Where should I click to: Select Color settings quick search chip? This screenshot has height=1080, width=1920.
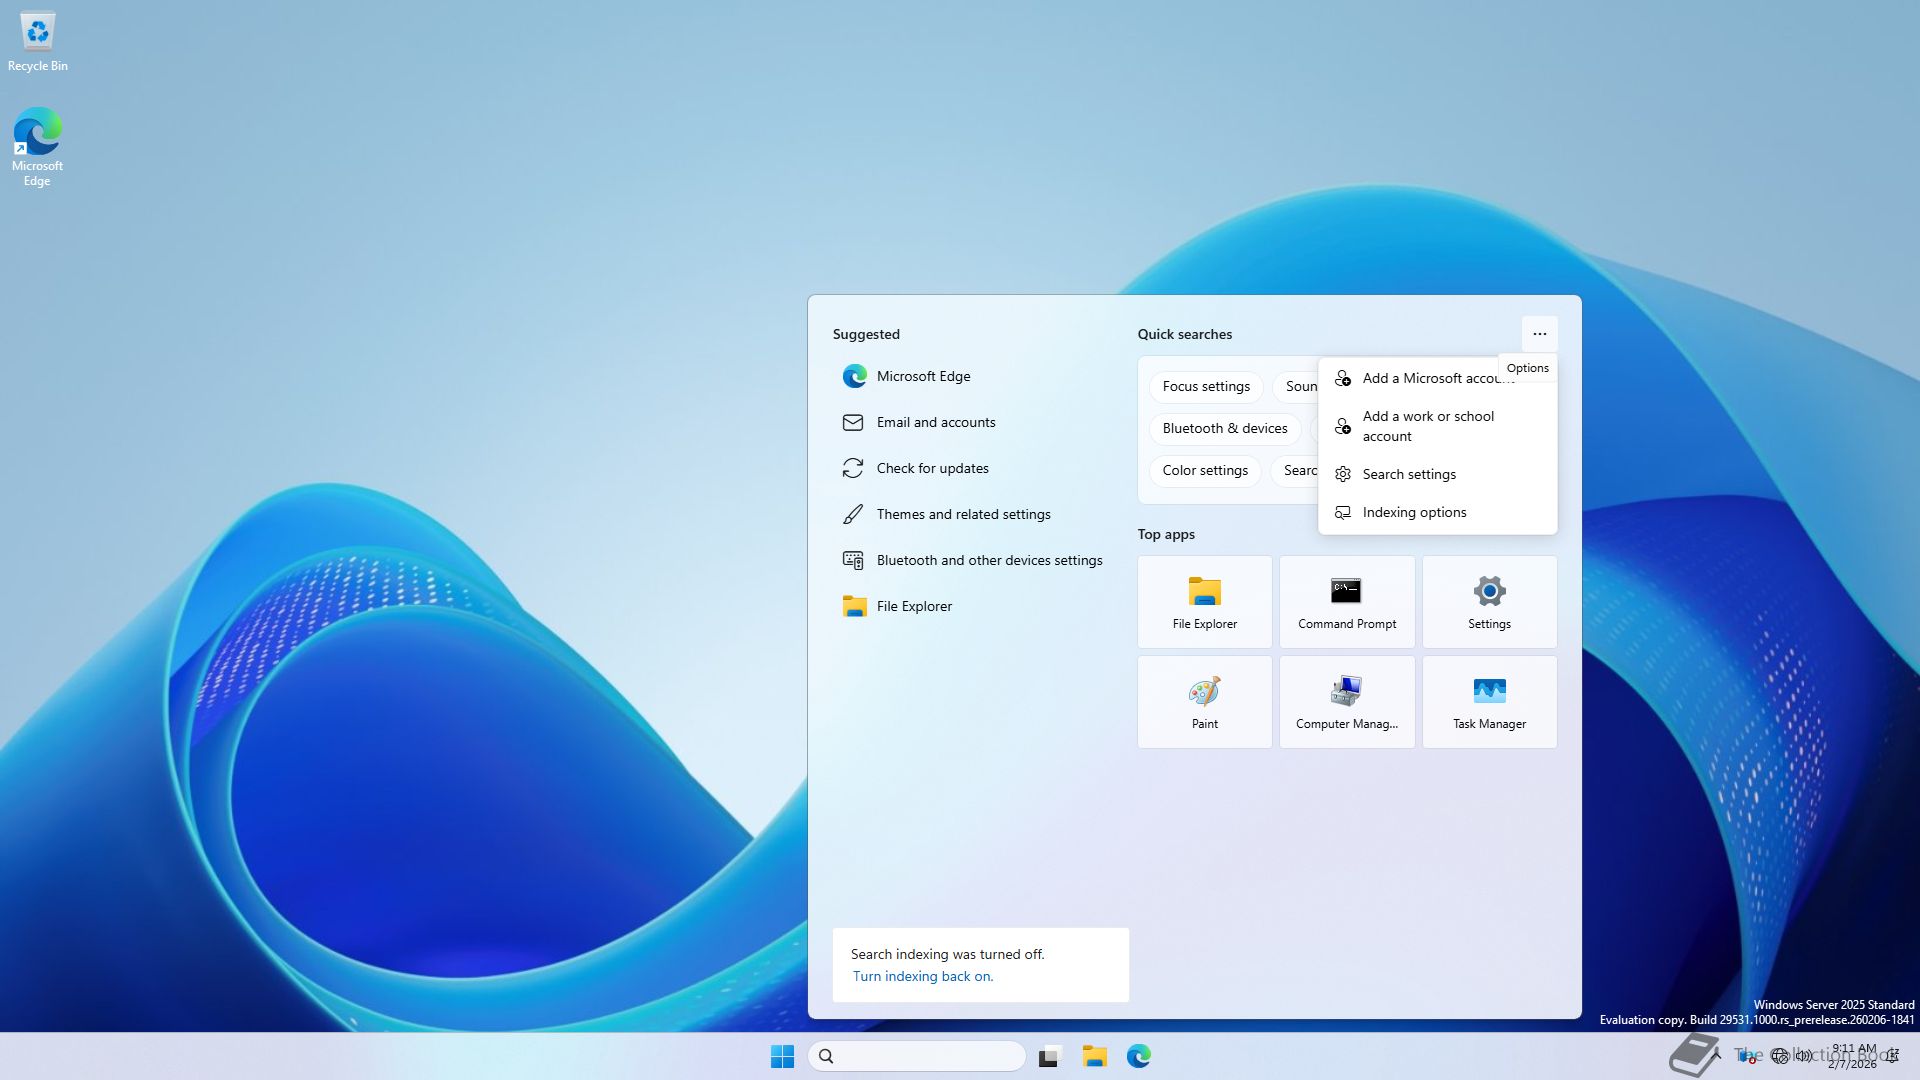coord(1204,470)
